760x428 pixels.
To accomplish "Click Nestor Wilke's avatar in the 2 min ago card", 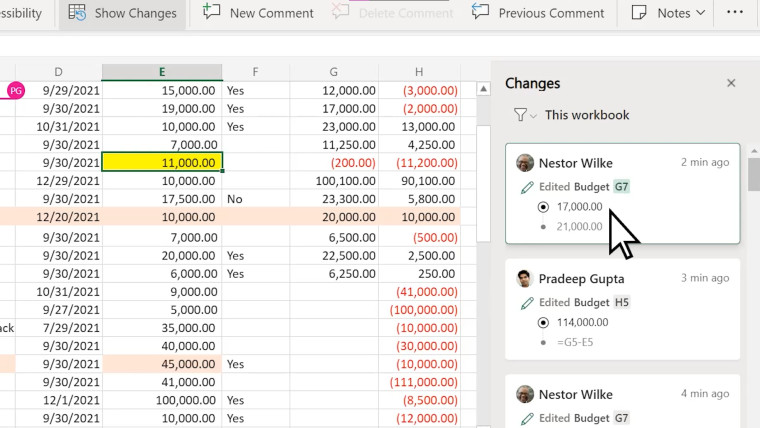I will (x=525, y=163).
